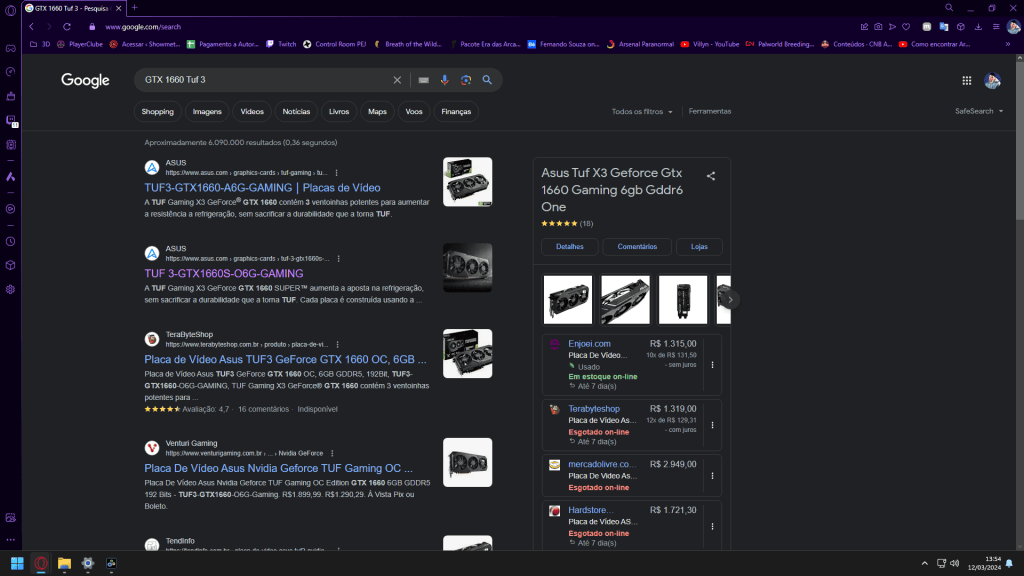Show more bookmarks overflow chevron
This screenshot has height=576, width=1024.
pyautogui.click(x=1008, y=44)
